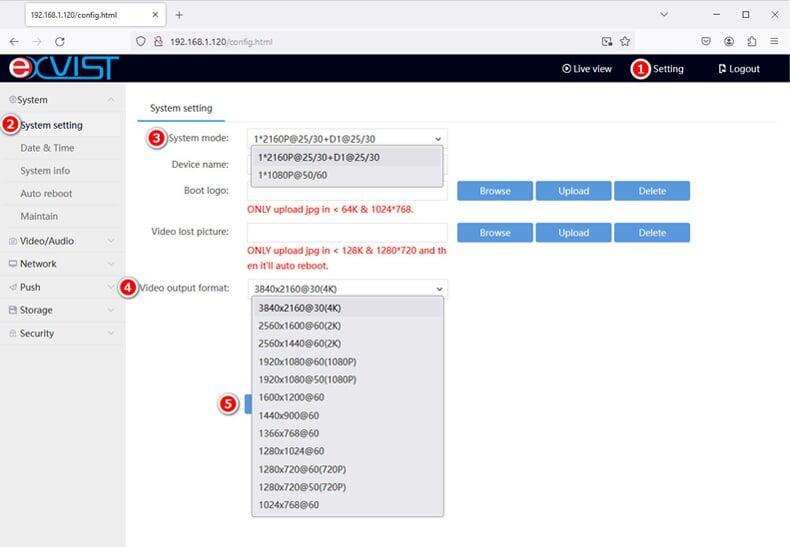Click the Exvist logo in header
Viewport: 790px width, 547px height.
tap(64, 68)
